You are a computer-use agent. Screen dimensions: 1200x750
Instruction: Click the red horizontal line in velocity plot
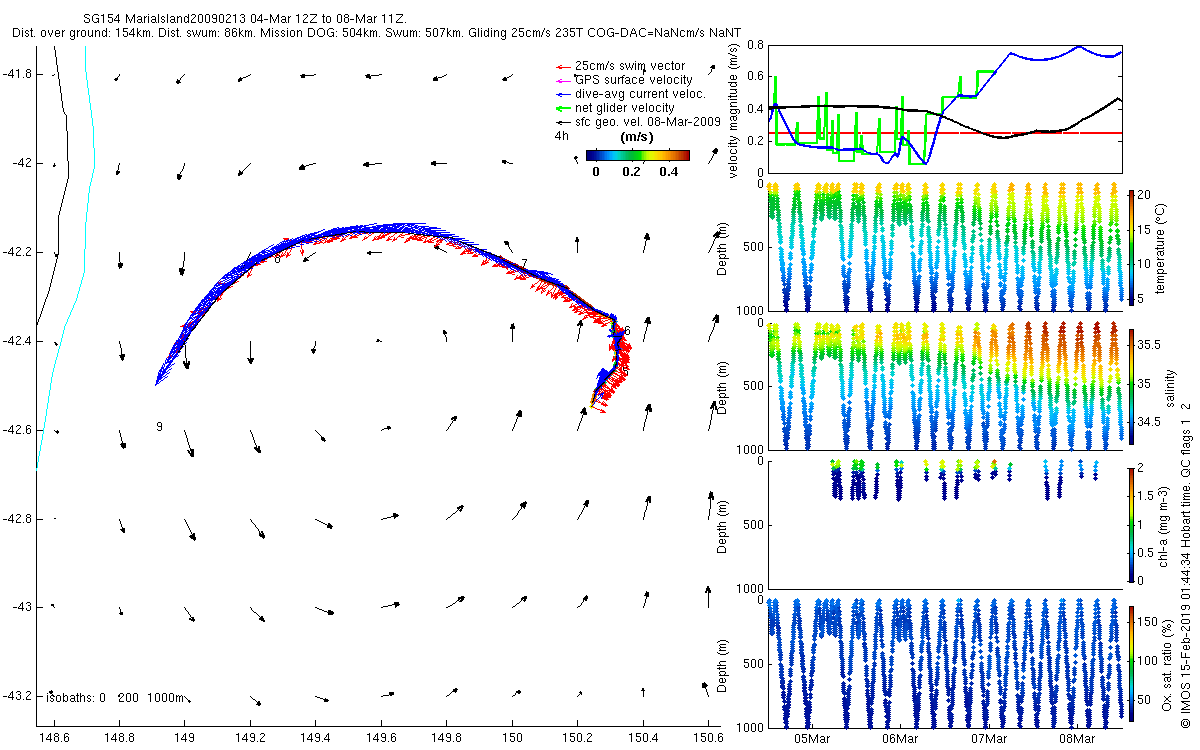pyautogui.click(x=946, y=133)
